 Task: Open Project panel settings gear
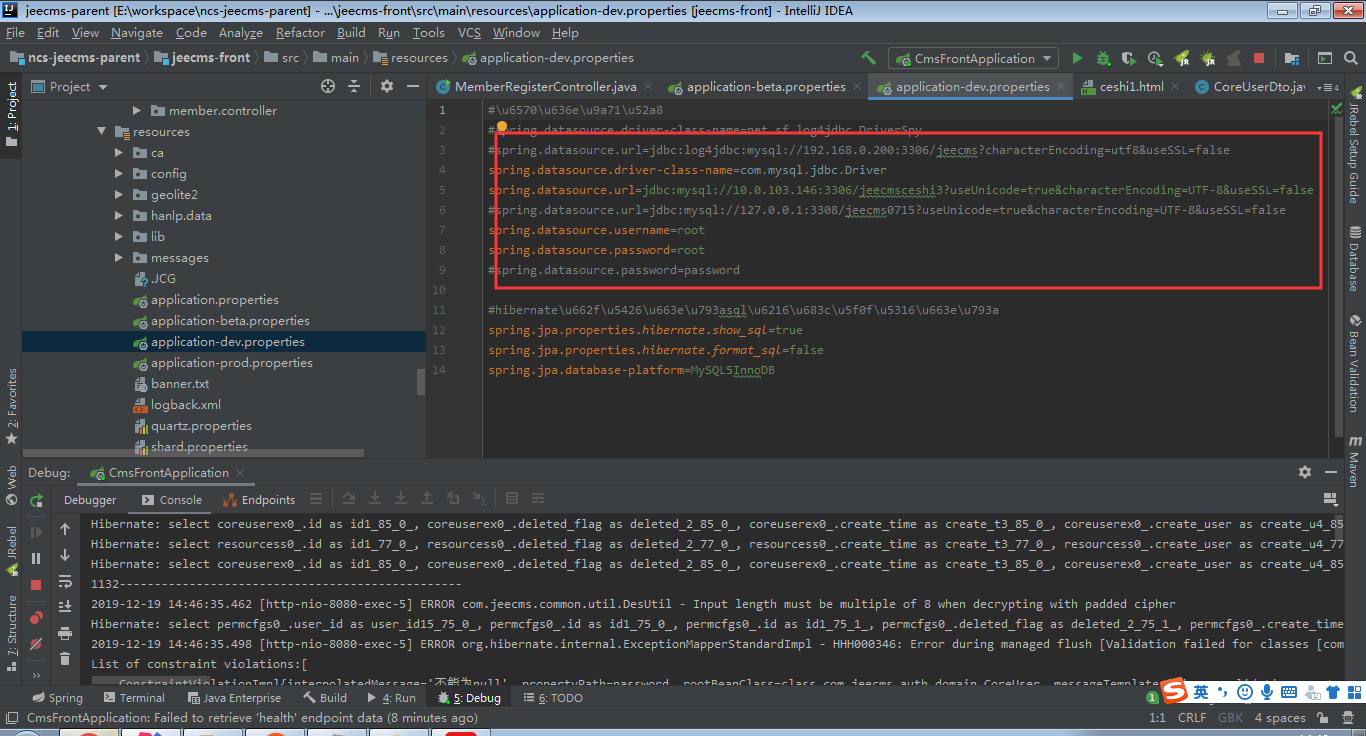[387, 87]
